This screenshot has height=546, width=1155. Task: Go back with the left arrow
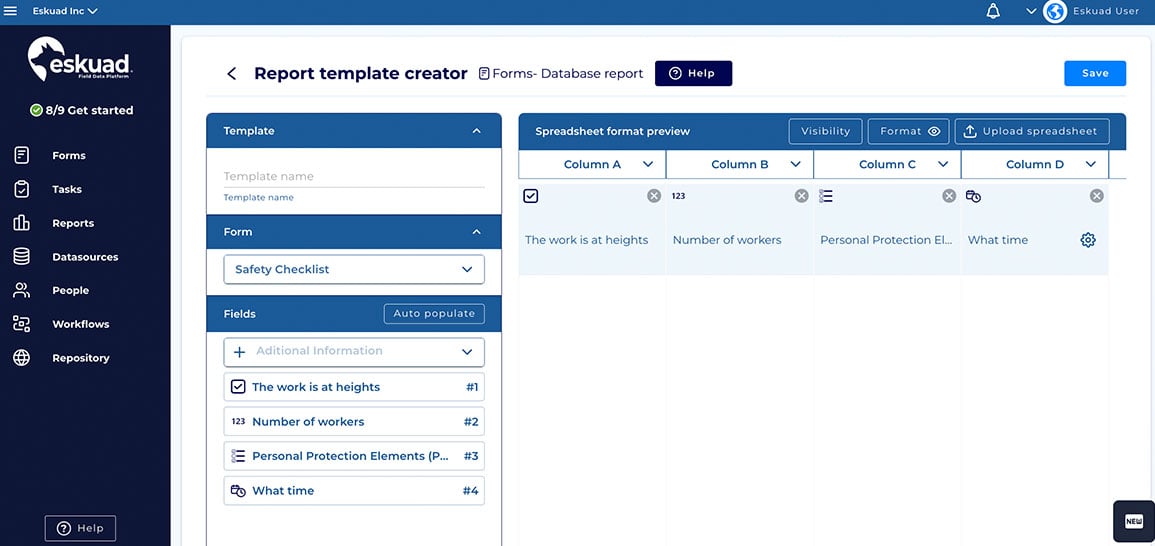click(231, 74)
